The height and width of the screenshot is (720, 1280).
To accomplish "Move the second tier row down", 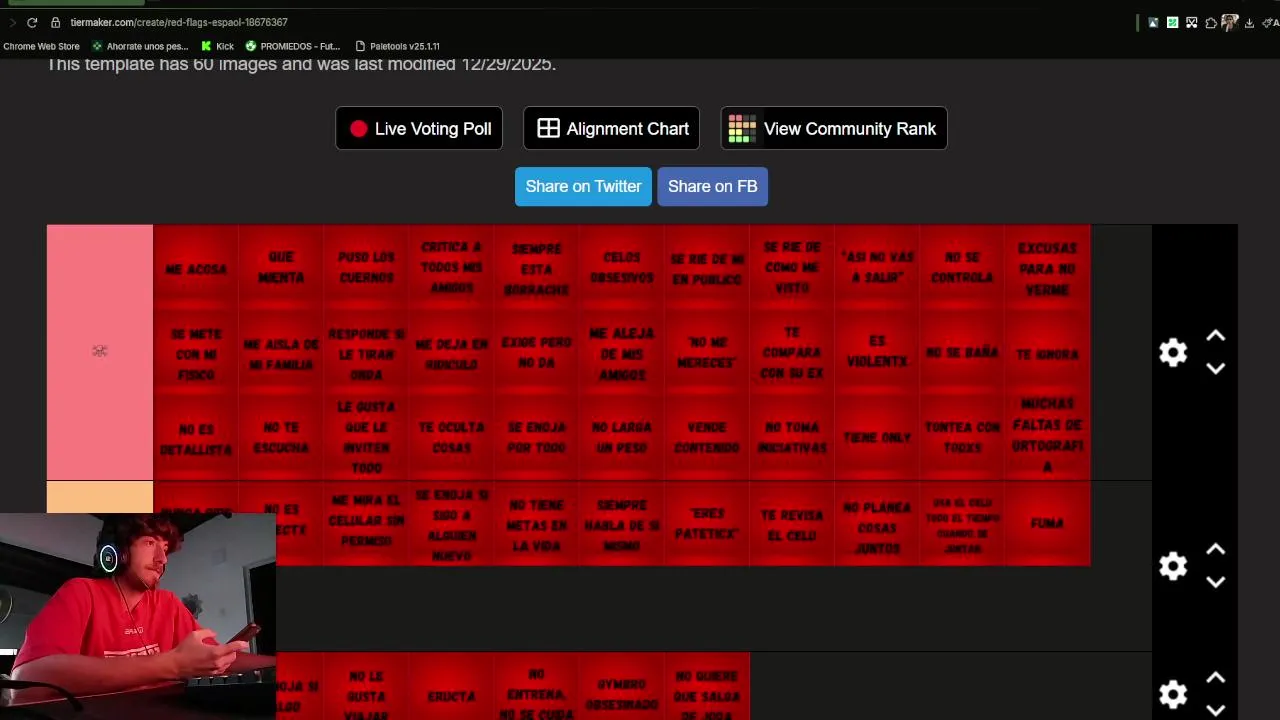I will pos(1215,582).
